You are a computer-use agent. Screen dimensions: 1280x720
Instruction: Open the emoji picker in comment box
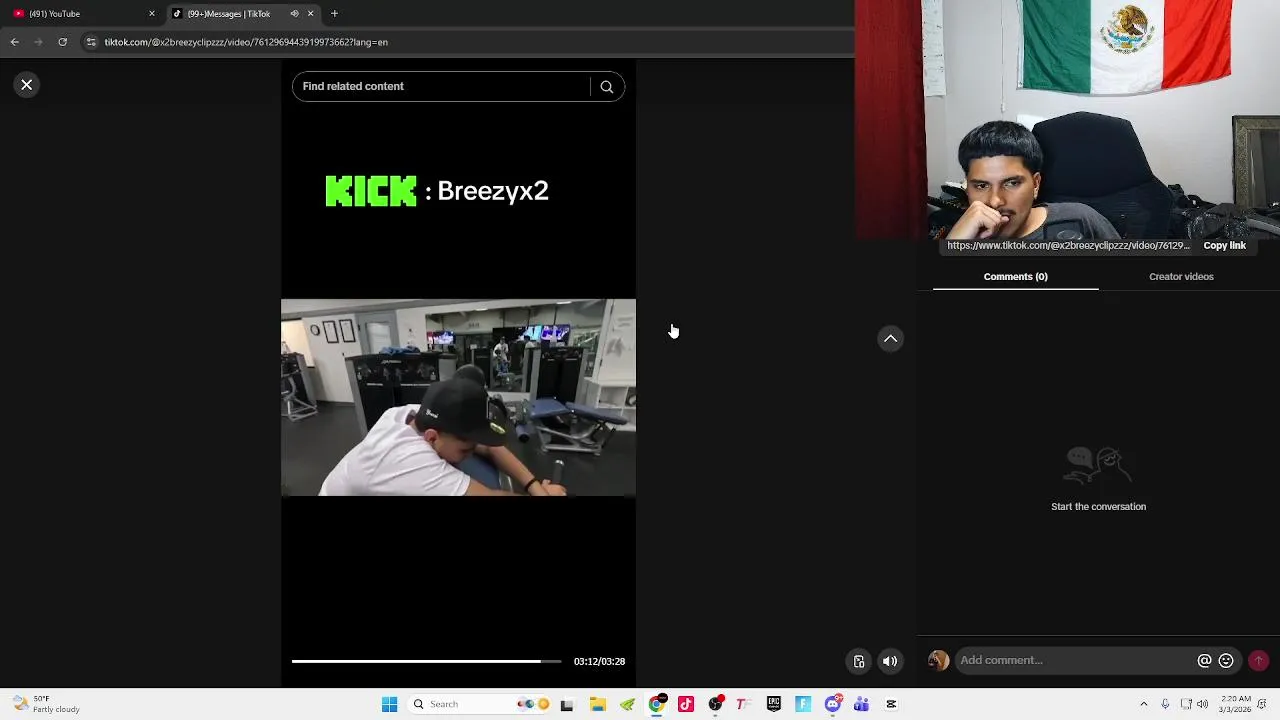click(x=1226, y=660)
